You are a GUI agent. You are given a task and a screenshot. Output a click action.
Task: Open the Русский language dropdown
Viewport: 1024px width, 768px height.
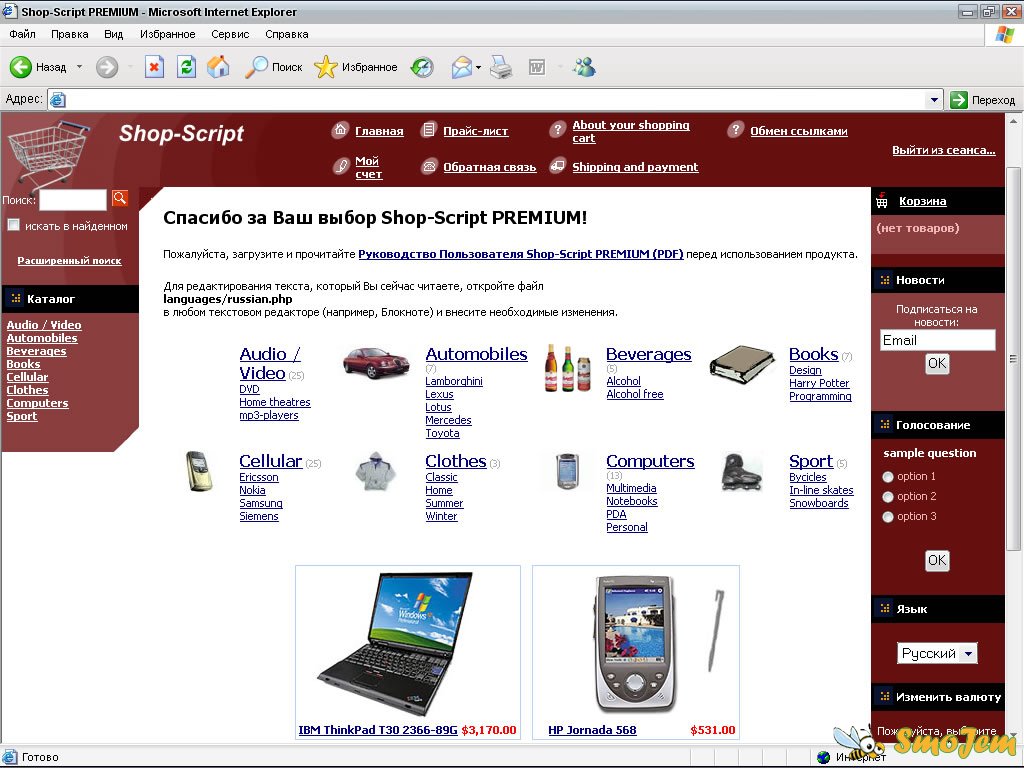[x=937, y=653]
